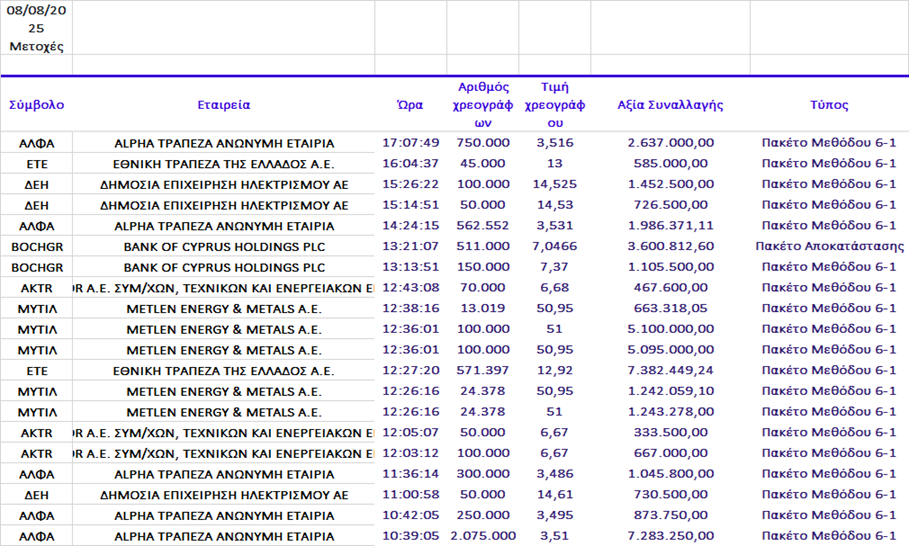The image size is (909, 546).
Task: Click the Σύμβολο column header
Action: pyautogui.click(x=36, y=104)
